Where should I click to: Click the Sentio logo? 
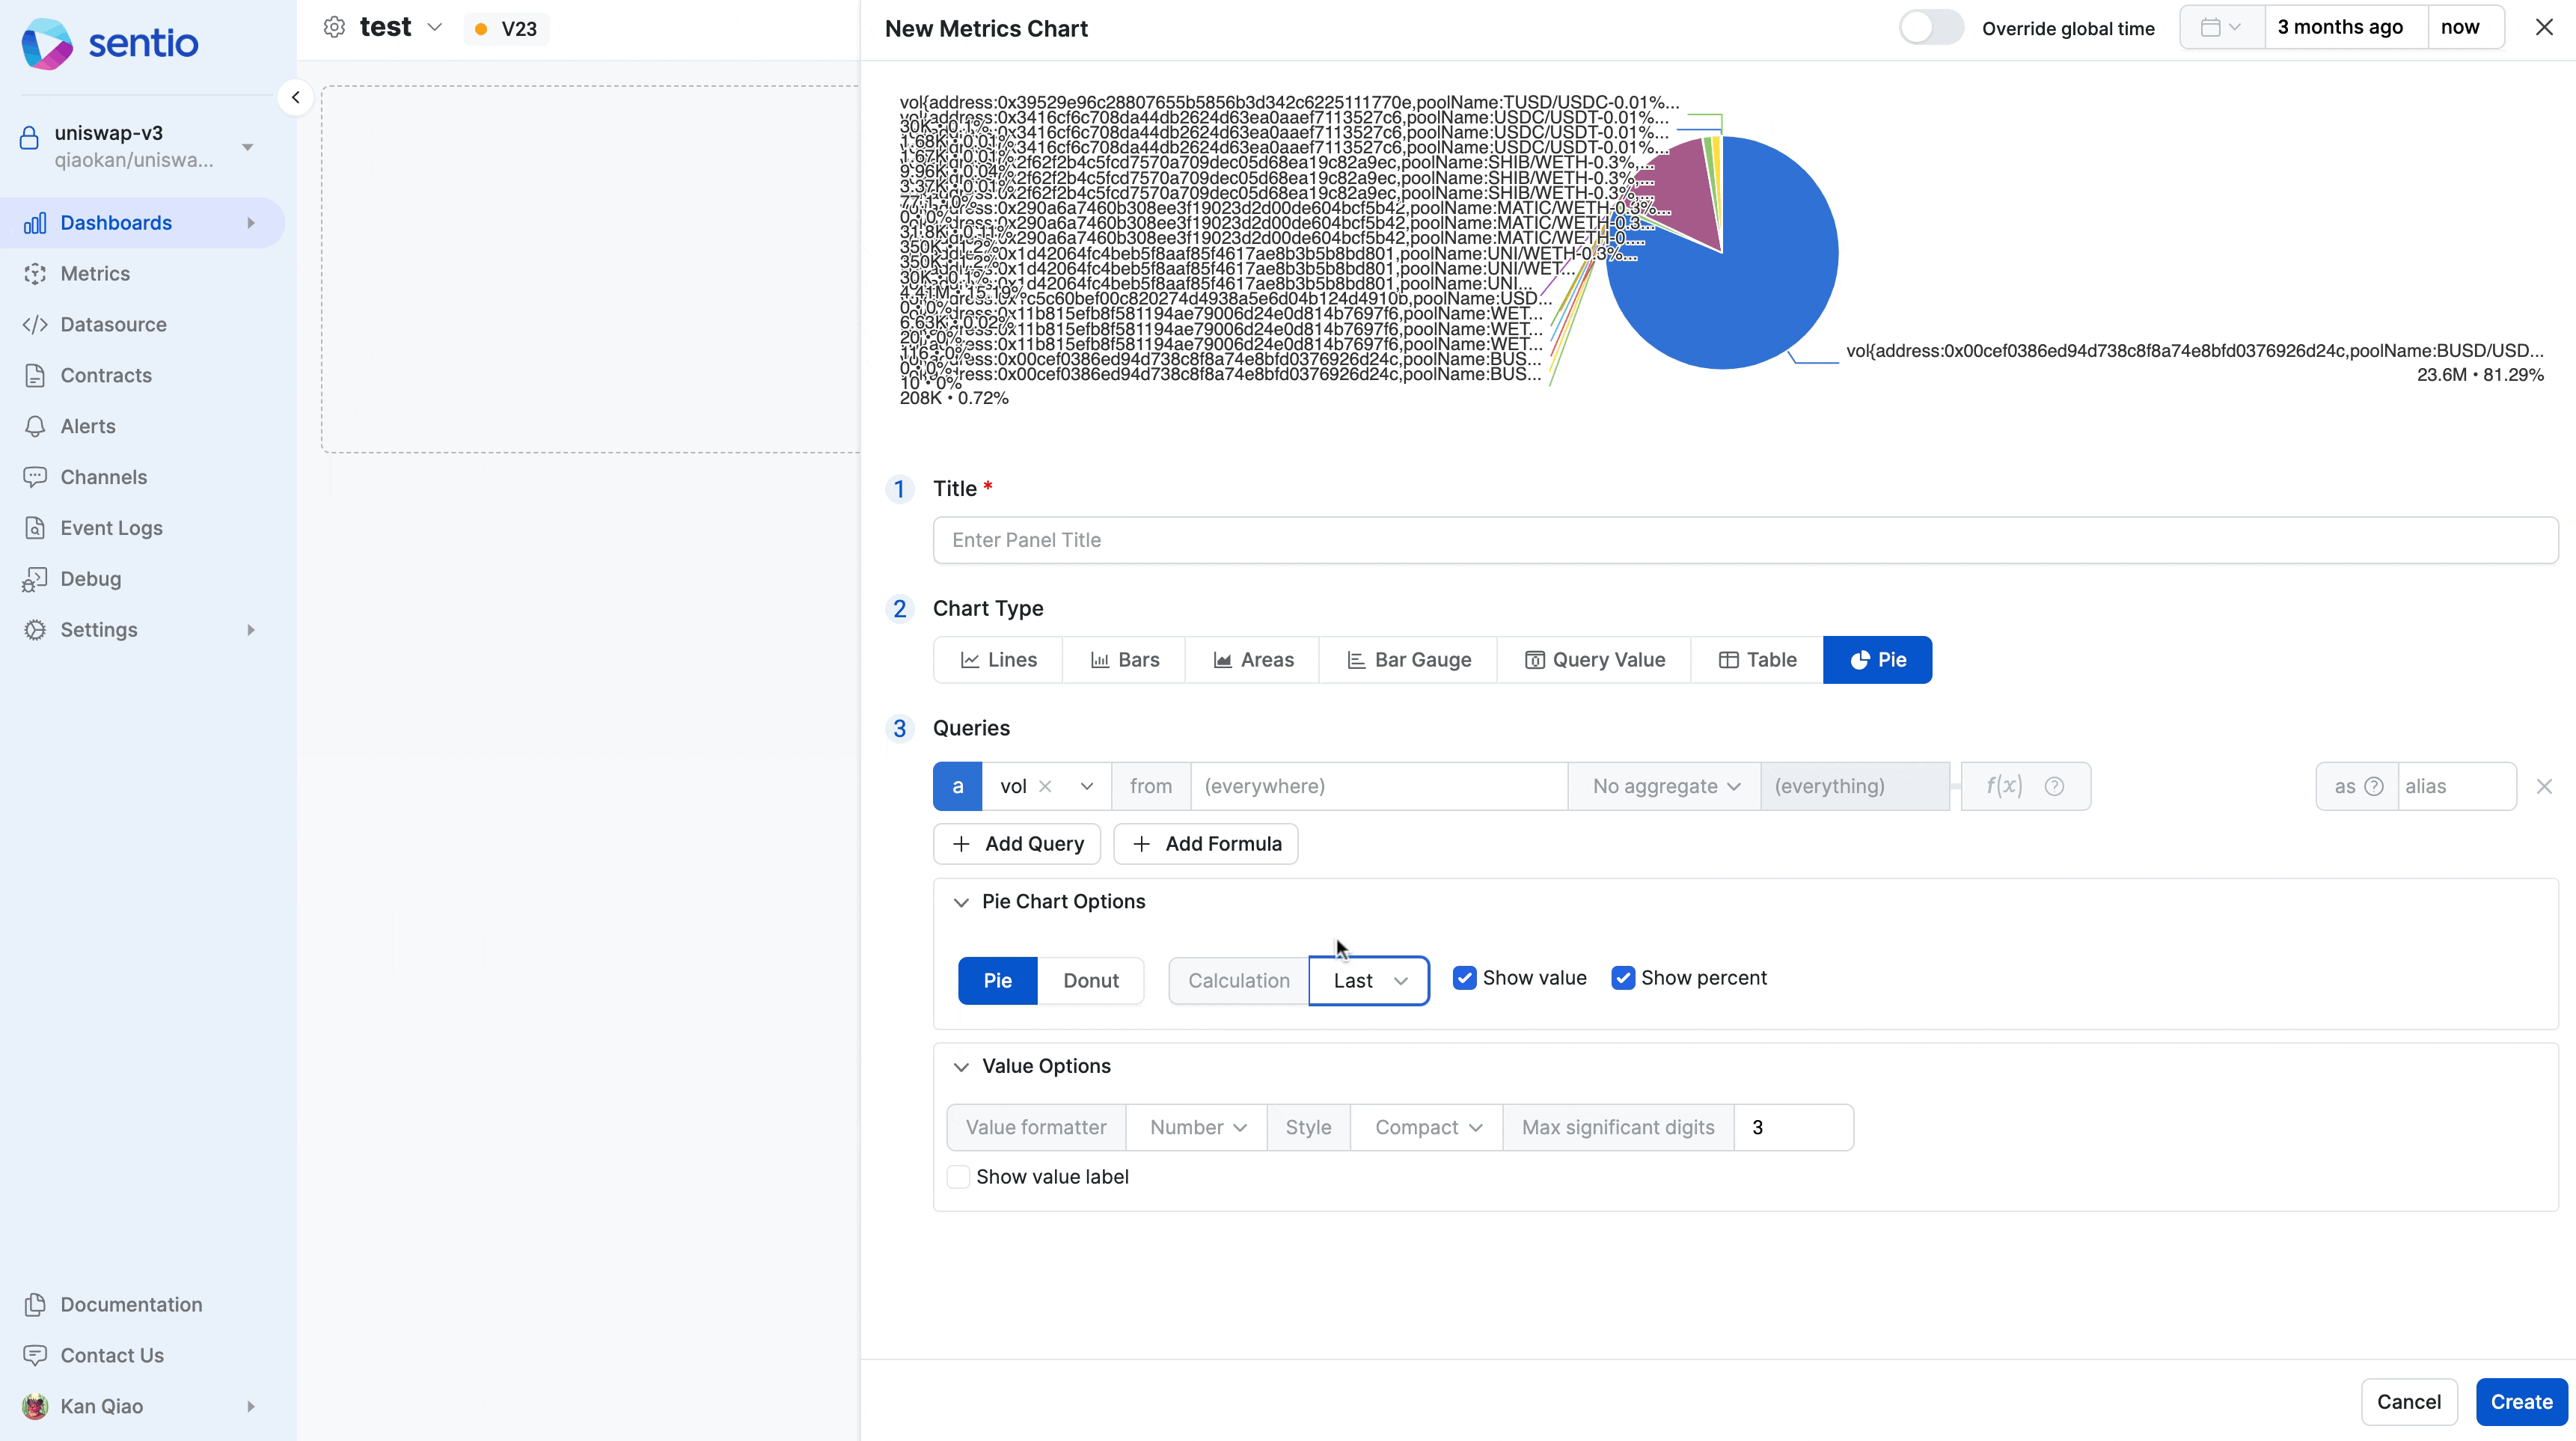tap(110, 43)
